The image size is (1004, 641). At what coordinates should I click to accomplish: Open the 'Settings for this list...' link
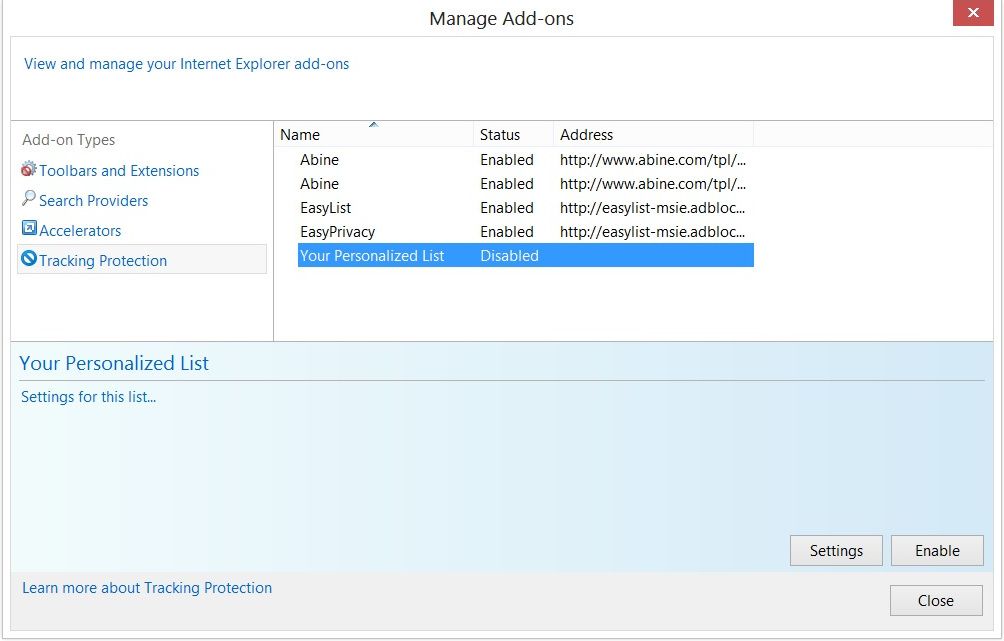click(89, 397)
